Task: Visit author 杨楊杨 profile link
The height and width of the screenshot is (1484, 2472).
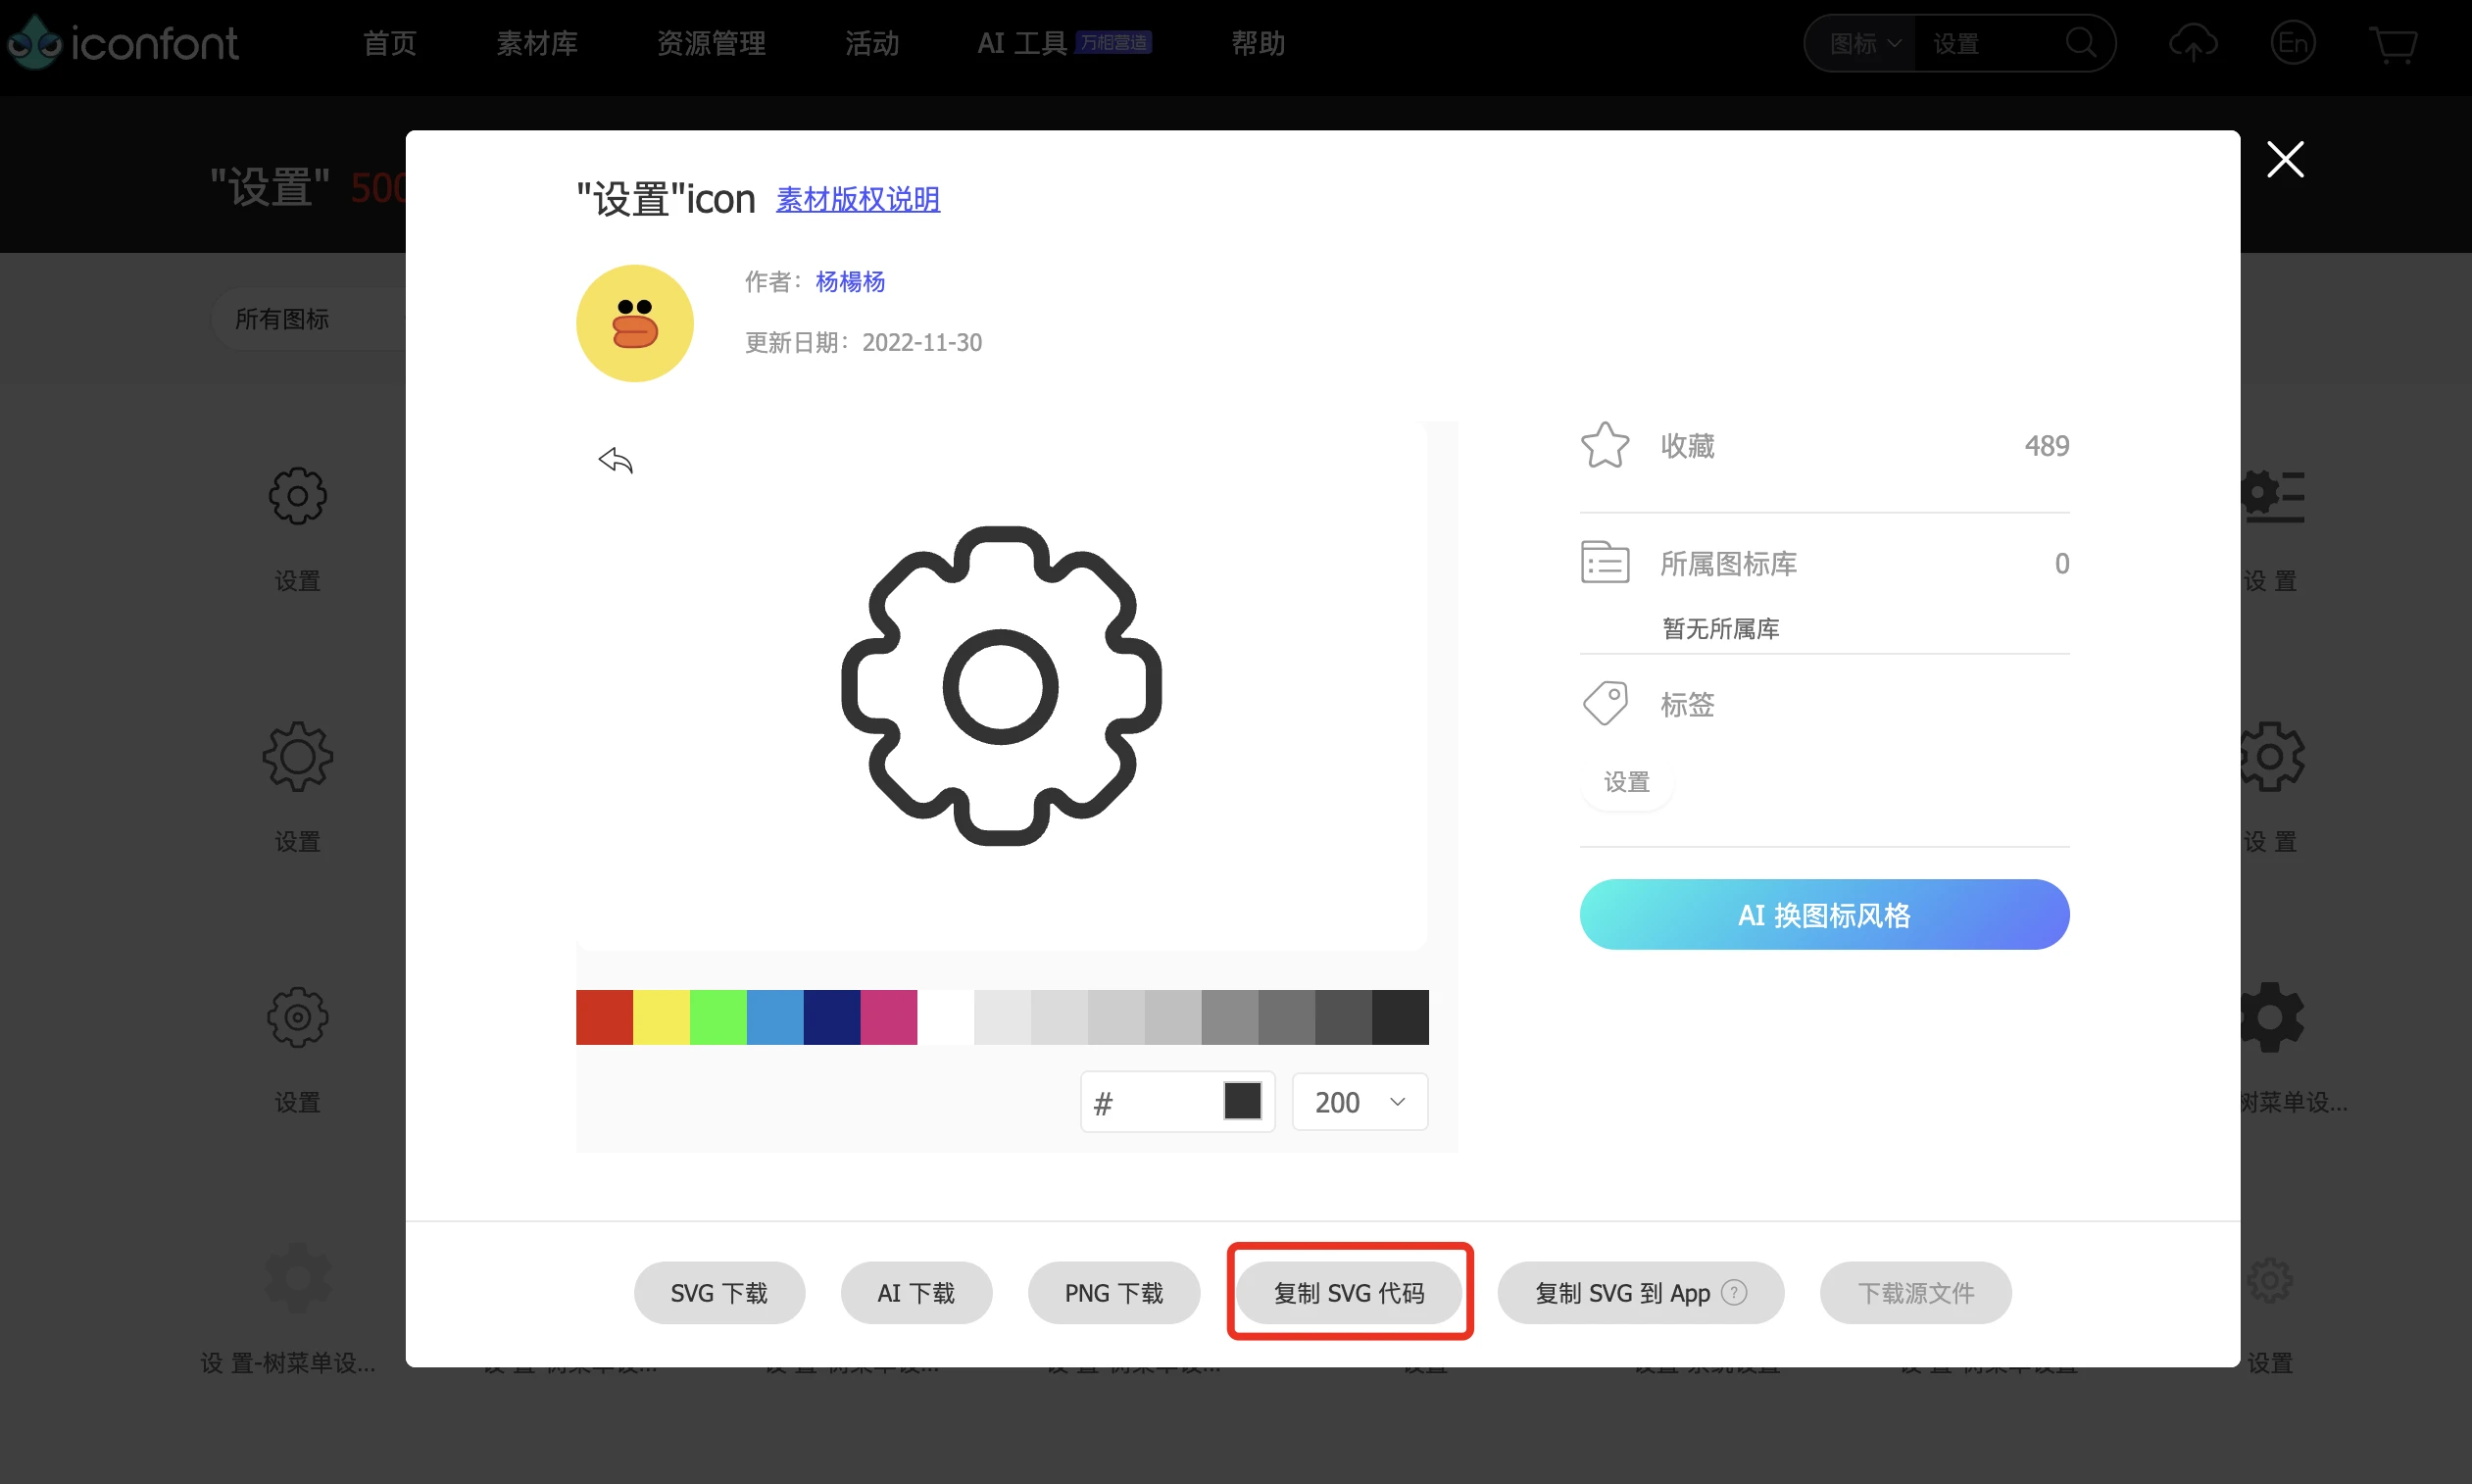Action: 849,281
